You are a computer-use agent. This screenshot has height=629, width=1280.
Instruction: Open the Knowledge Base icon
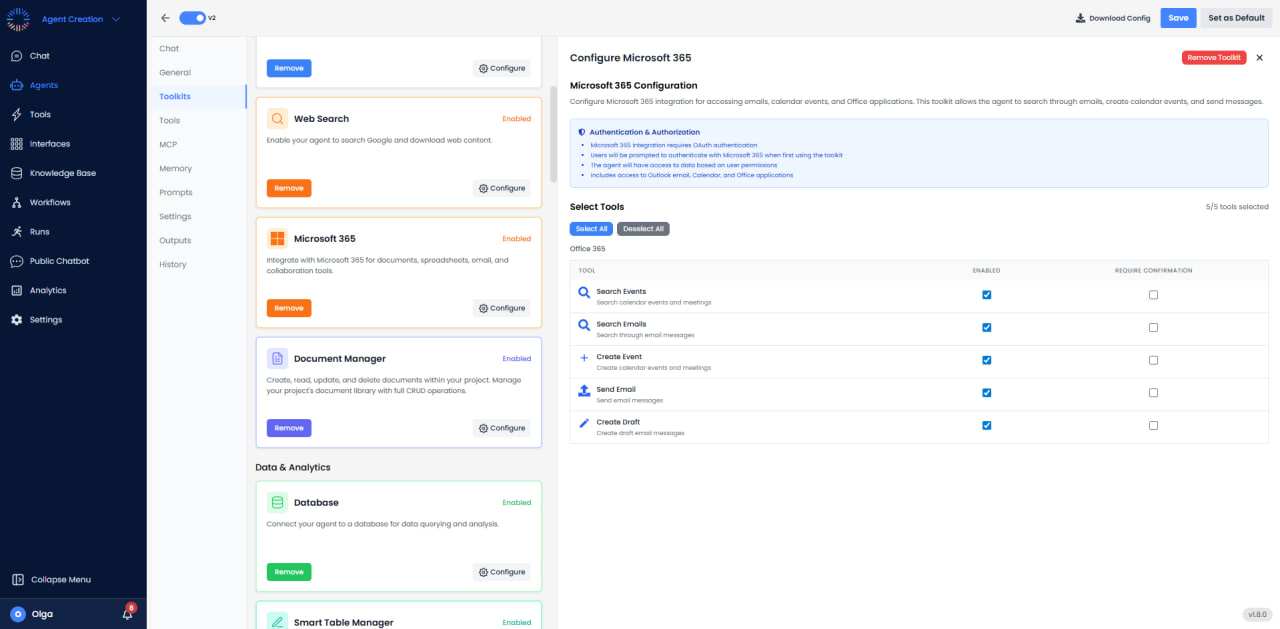[17, 173]
